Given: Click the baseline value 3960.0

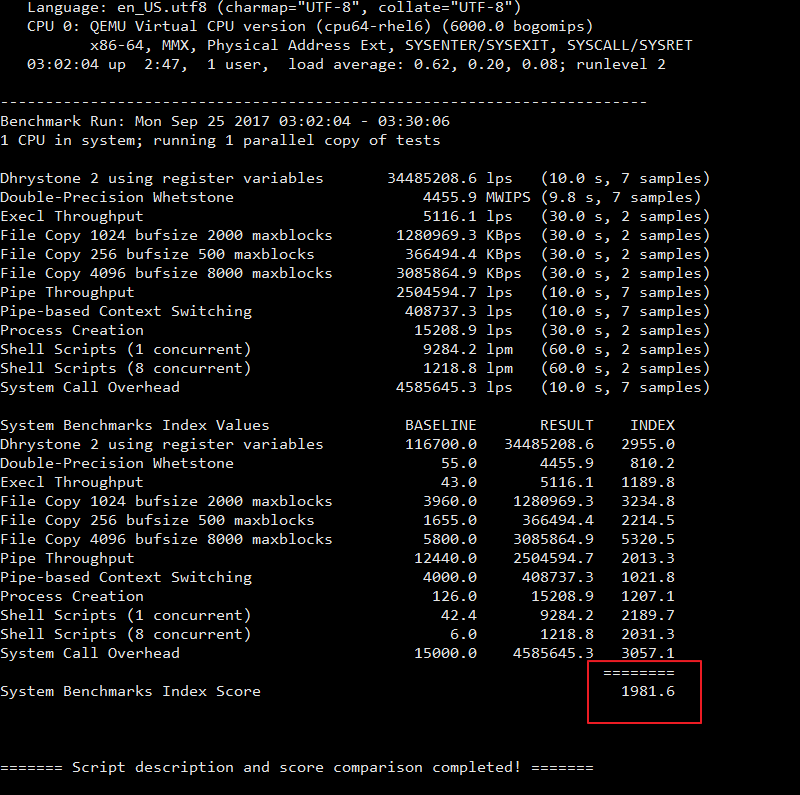Looking at the screenshot, I should [x=450, y=501].
